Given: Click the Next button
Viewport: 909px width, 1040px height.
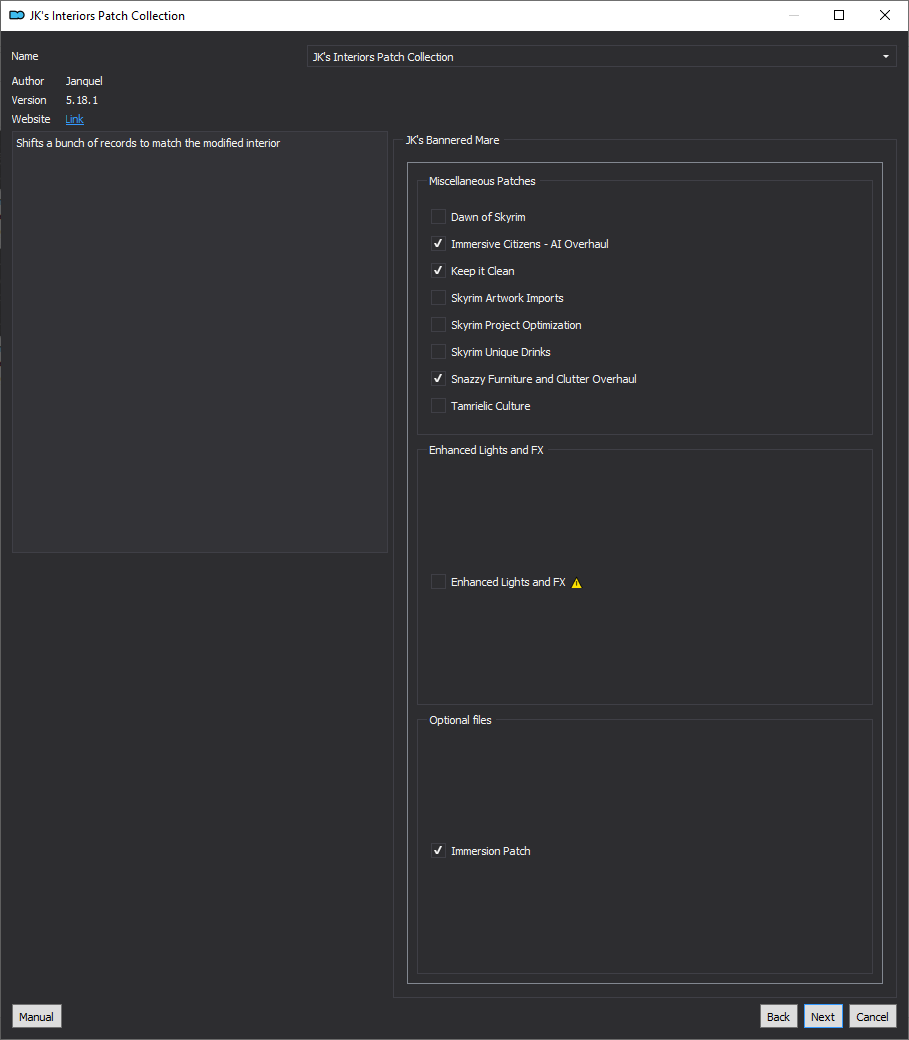Looking at the screenshot, I should [x=823, y=1016].
